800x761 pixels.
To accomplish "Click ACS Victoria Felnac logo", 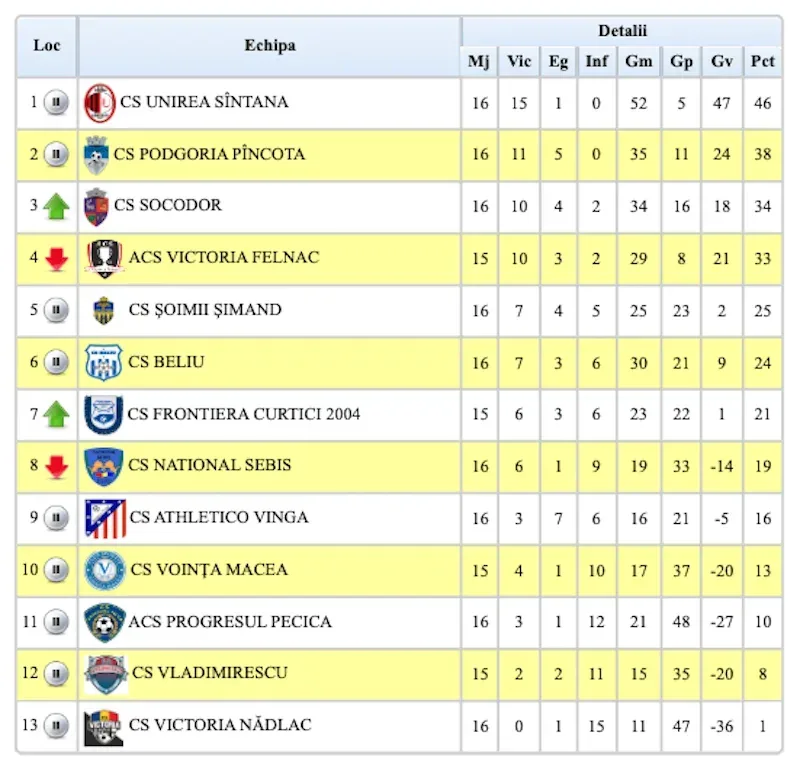I will (104, 259).
